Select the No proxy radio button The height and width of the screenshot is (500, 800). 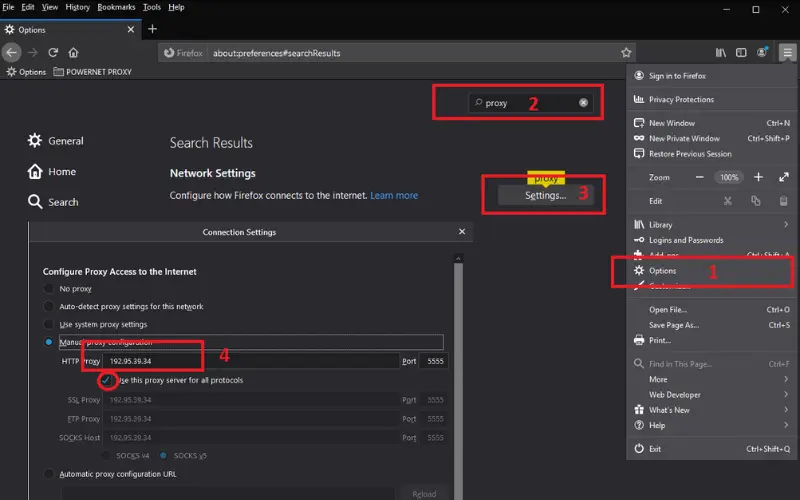click(48, 289)
